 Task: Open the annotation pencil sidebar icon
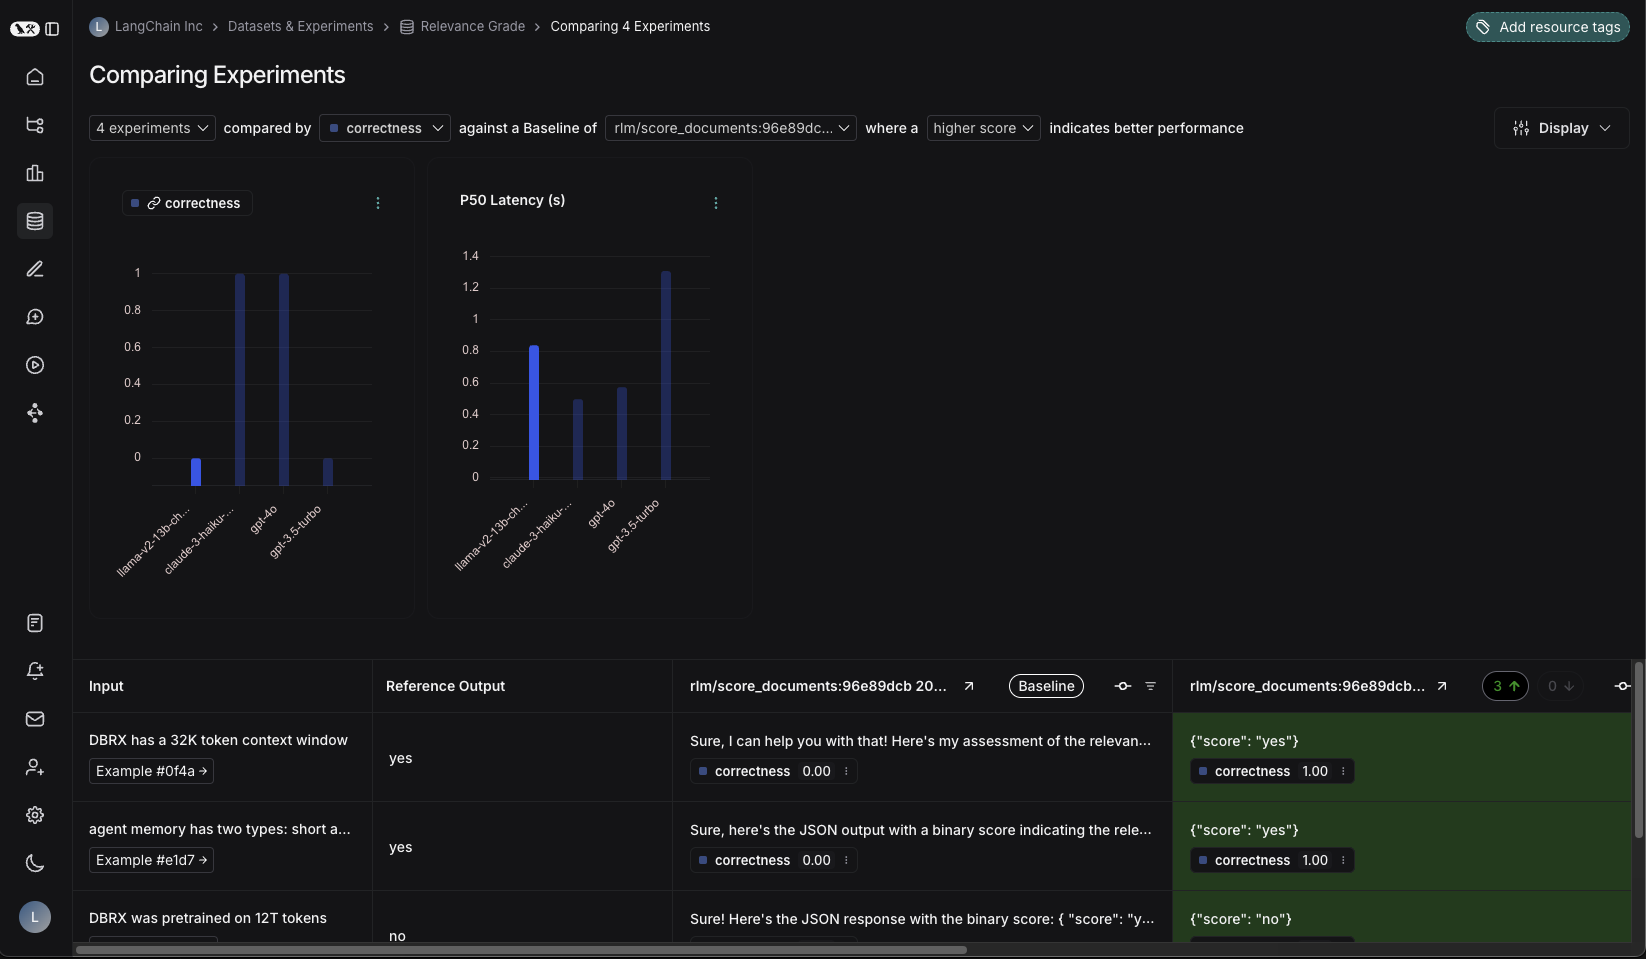click(x=35, y=269)
